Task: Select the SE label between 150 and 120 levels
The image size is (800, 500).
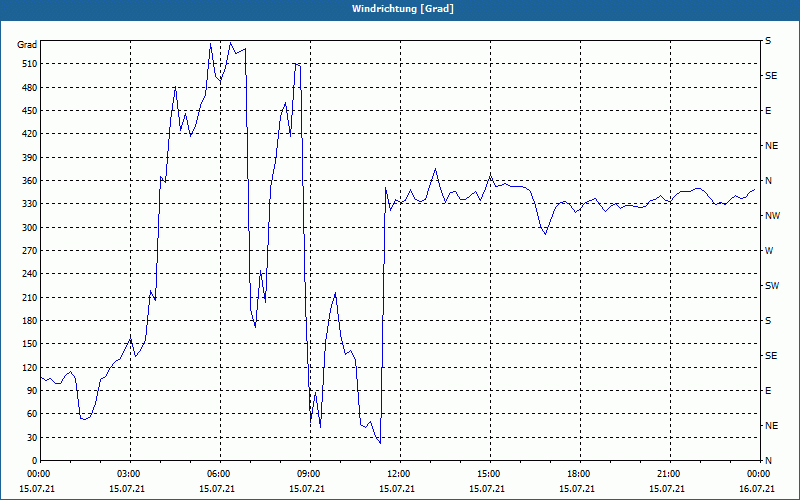Action: (x=771, y=356)
